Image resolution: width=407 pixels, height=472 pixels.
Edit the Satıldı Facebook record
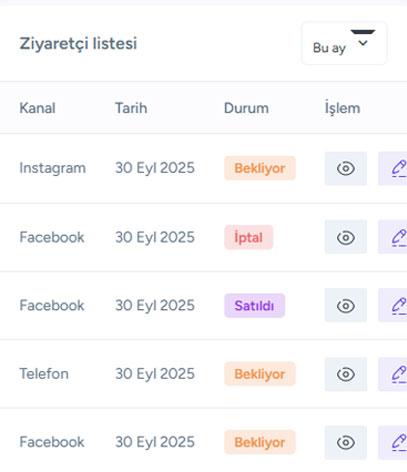[x=393, y=305]
